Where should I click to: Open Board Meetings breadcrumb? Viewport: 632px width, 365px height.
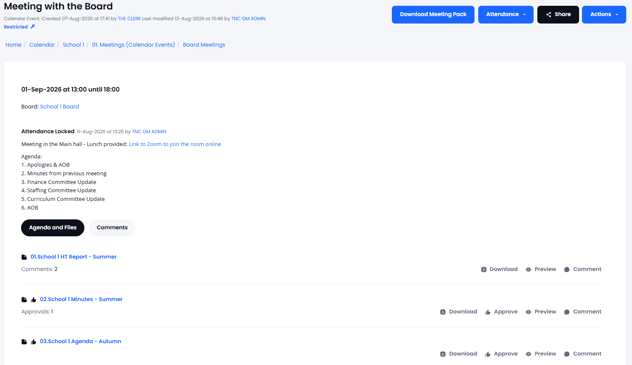point(204,45)
